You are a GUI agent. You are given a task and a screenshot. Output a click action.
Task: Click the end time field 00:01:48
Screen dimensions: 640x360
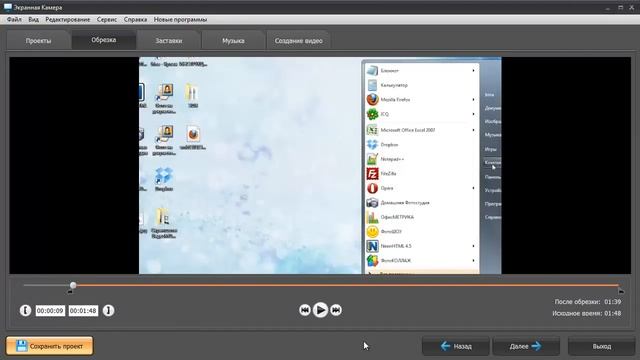[83, 311]
